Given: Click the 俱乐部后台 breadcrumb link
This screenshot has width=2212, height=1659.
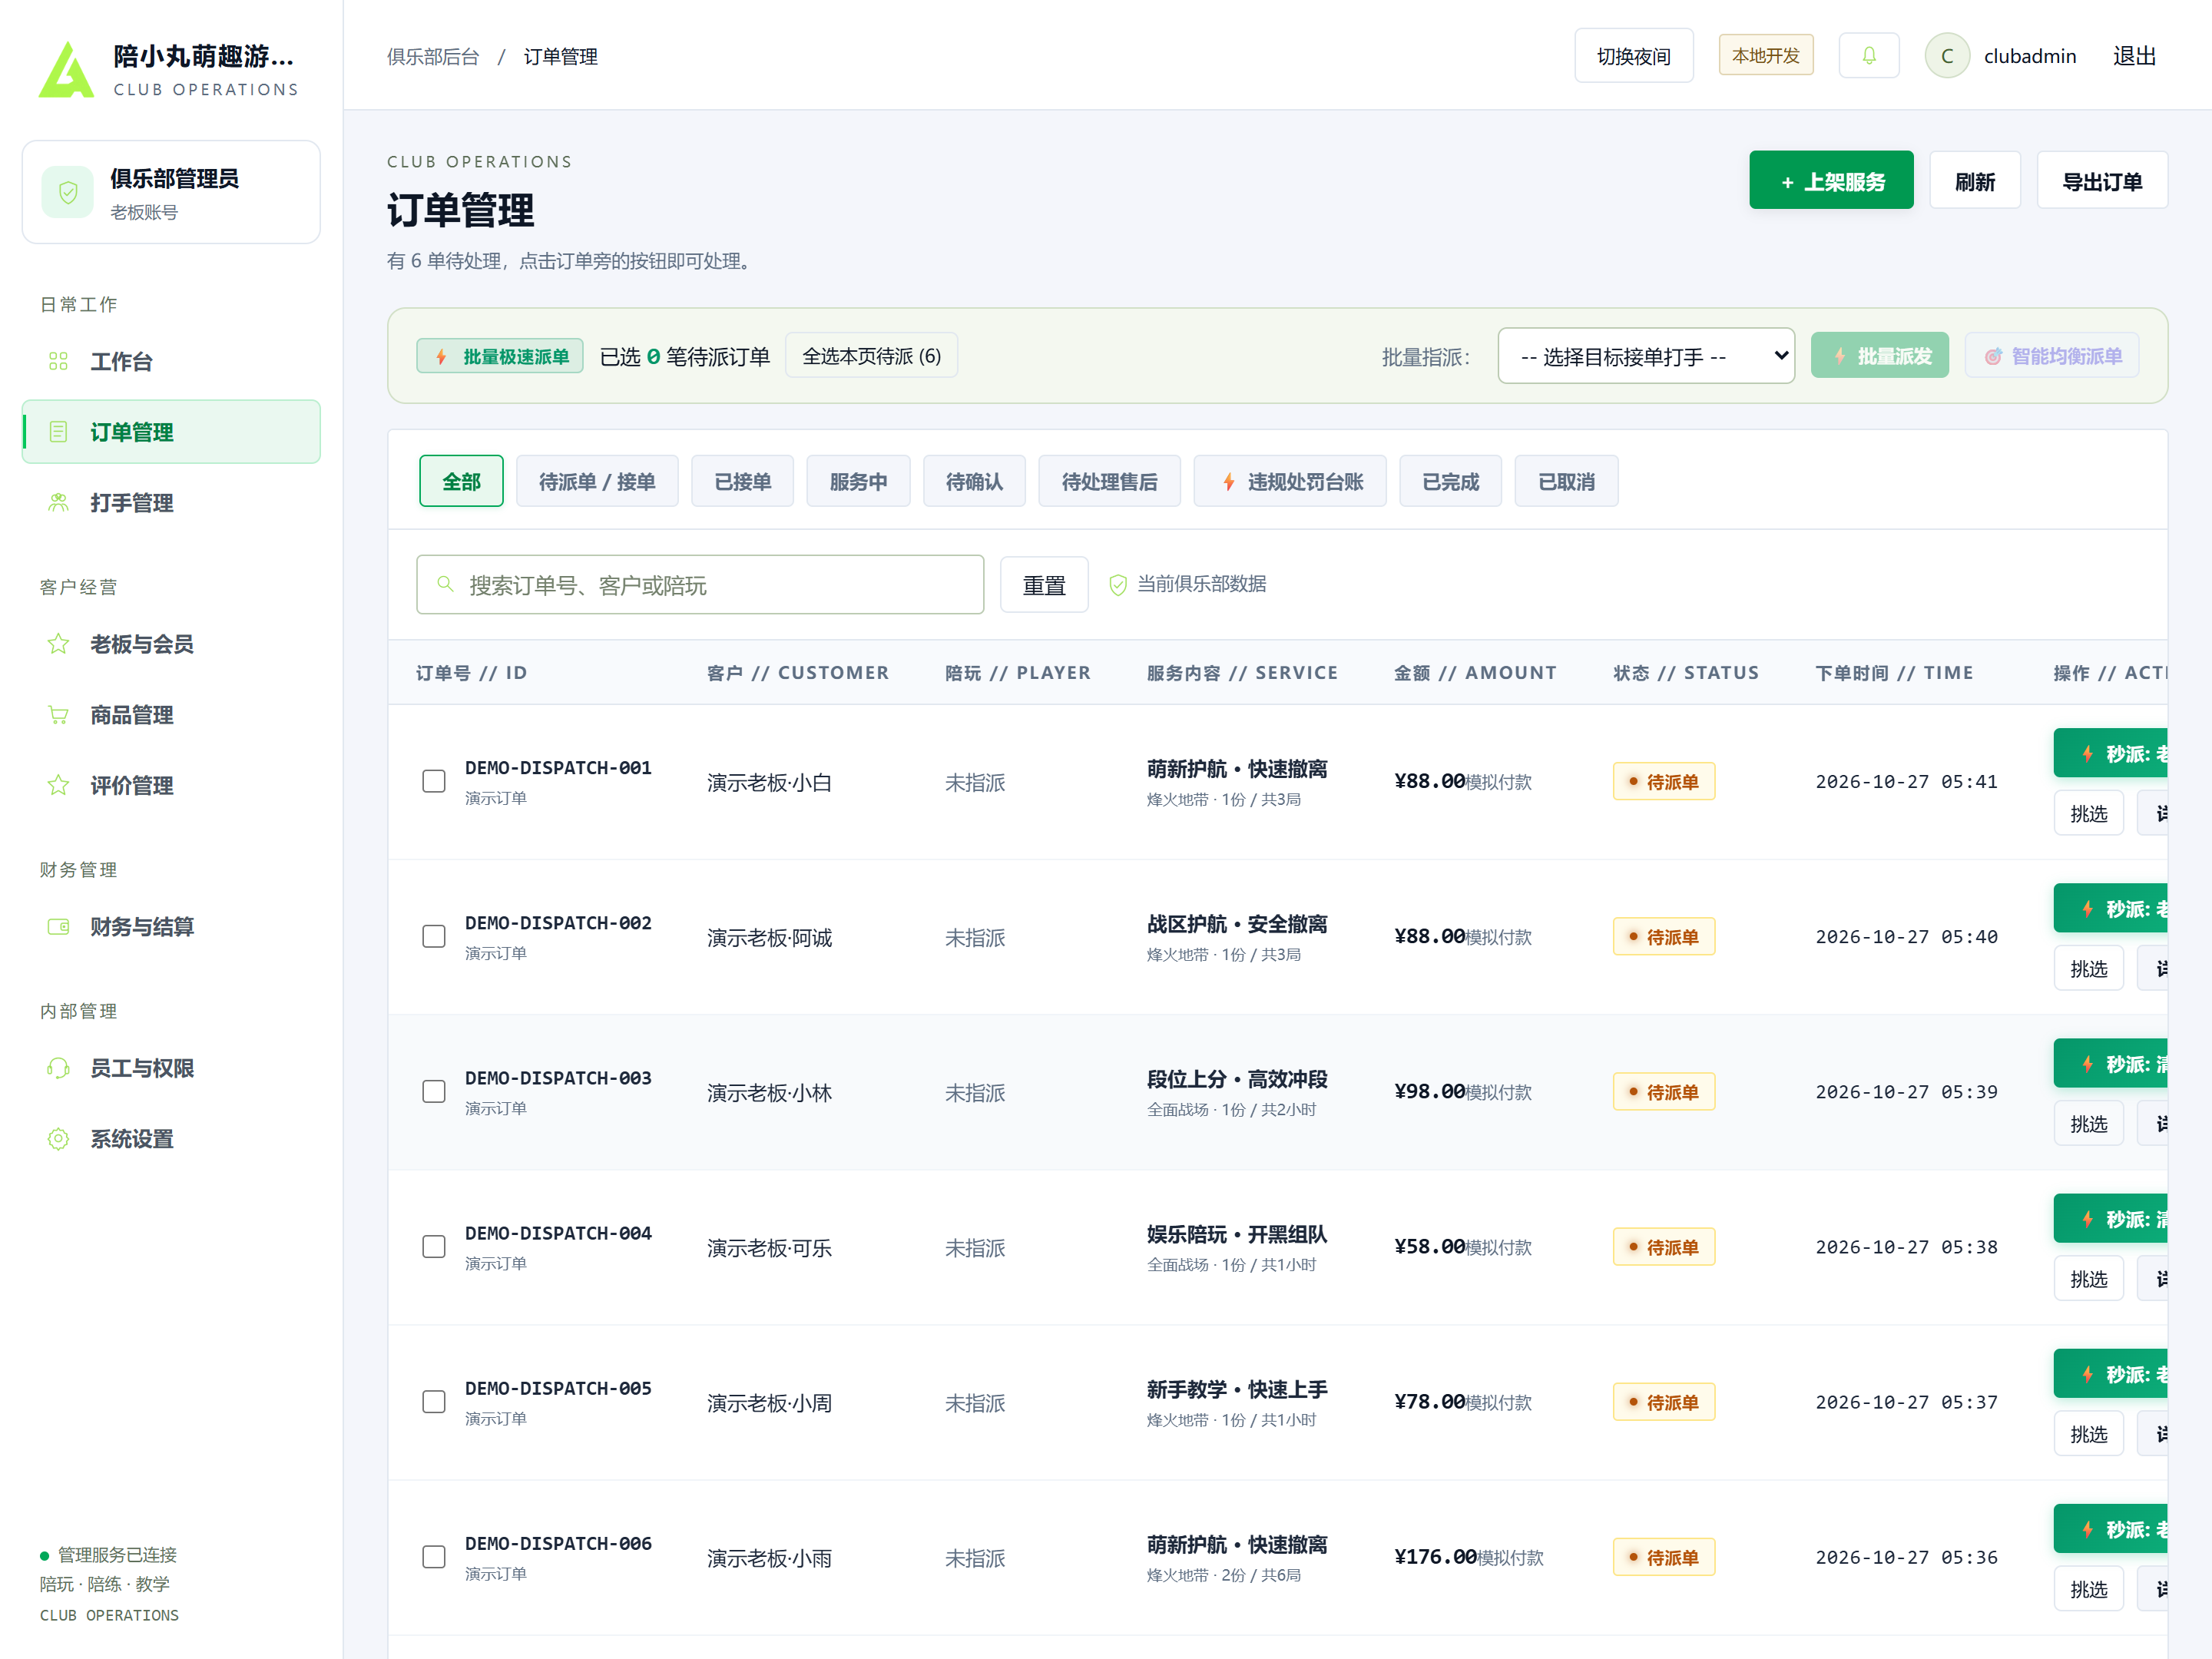Looking at the screenshot, I should (433, 57).
